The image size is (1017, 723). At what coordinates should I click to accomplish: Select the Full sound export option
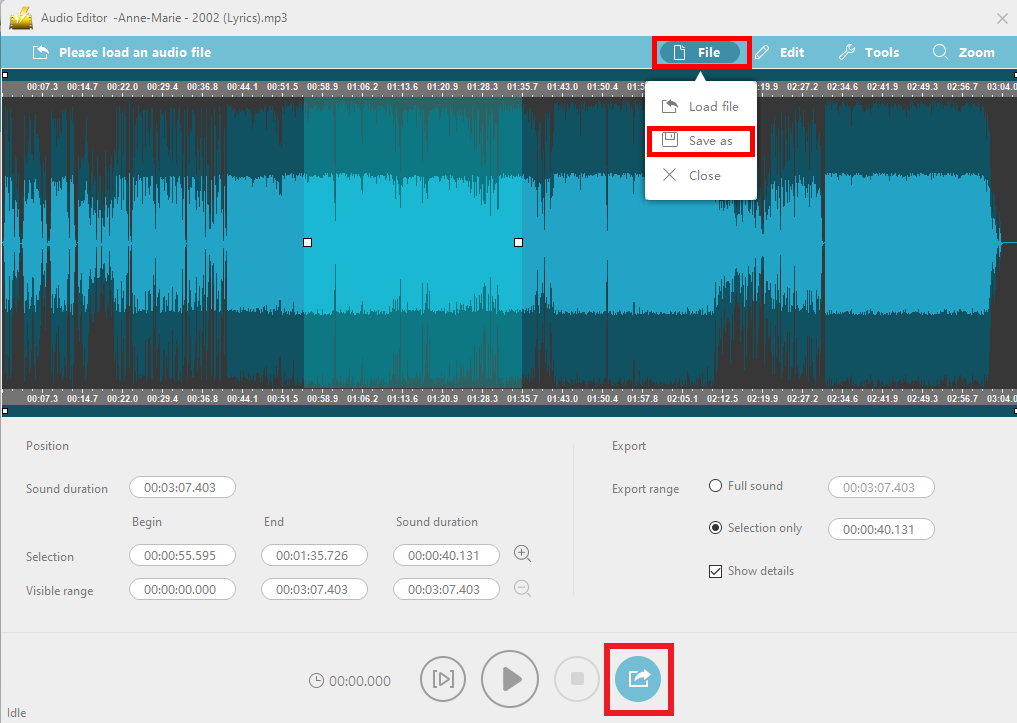[x=715, y=486]
